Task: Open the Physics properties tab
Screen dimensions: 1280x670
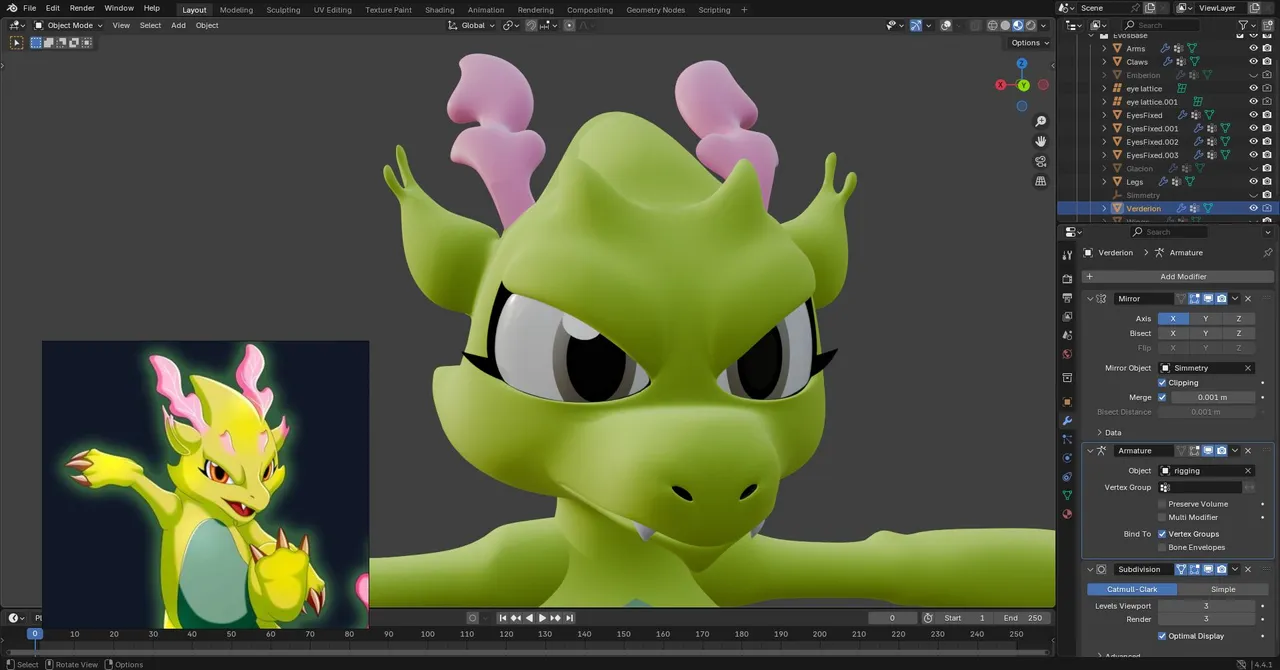Action: click(x=1067, y=458)
